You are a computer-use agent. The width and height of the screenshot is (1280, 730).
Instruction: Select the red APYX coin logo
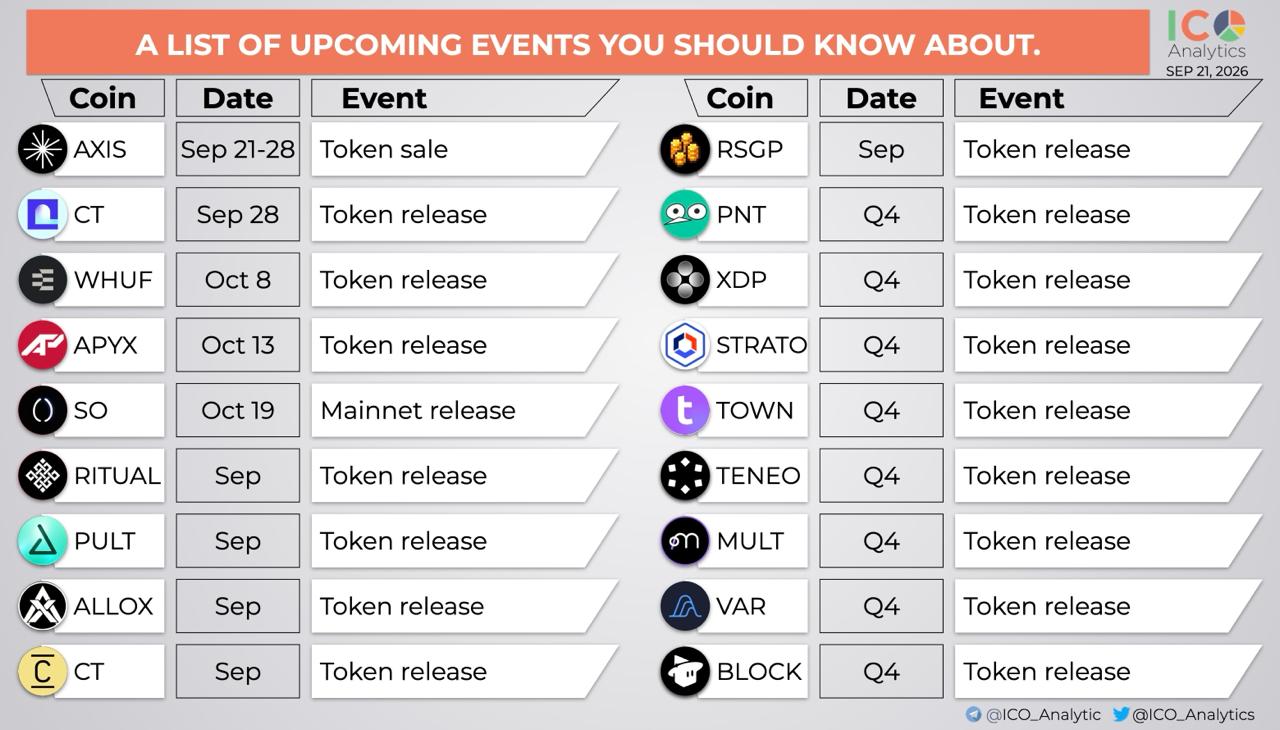click(x=42, y=345)
